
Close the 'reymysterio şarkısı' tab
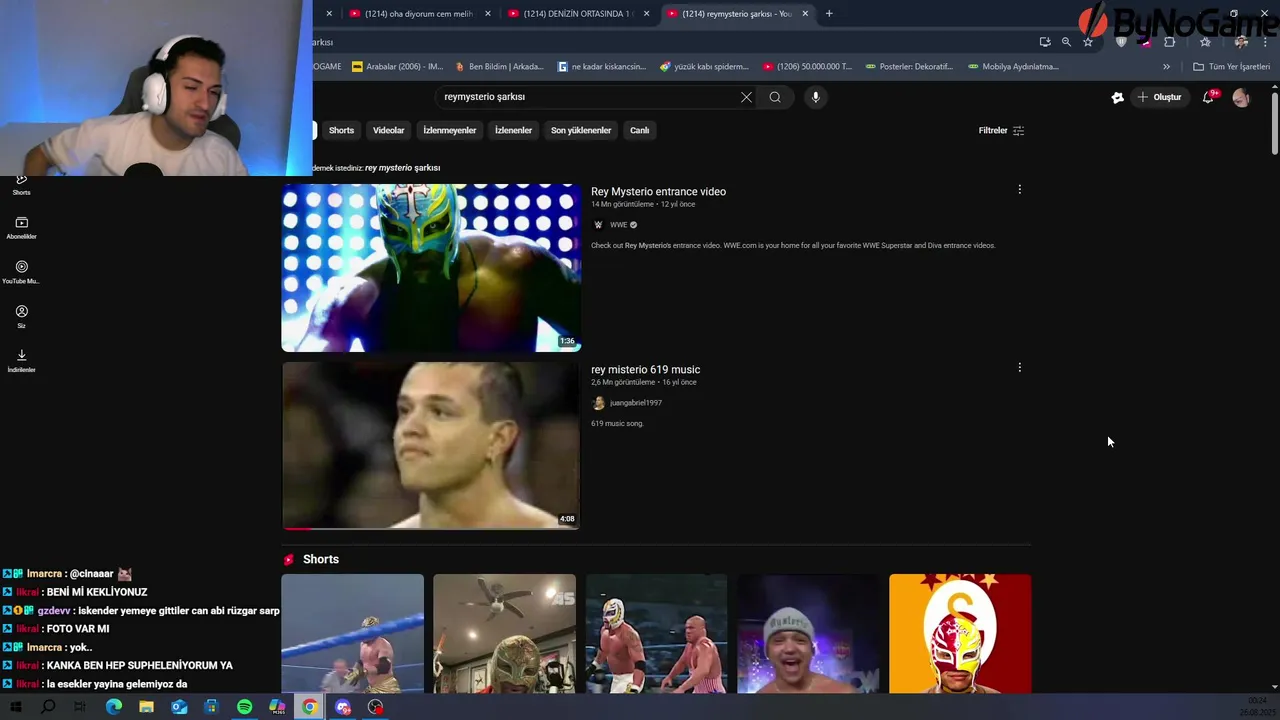click(805, 14)
